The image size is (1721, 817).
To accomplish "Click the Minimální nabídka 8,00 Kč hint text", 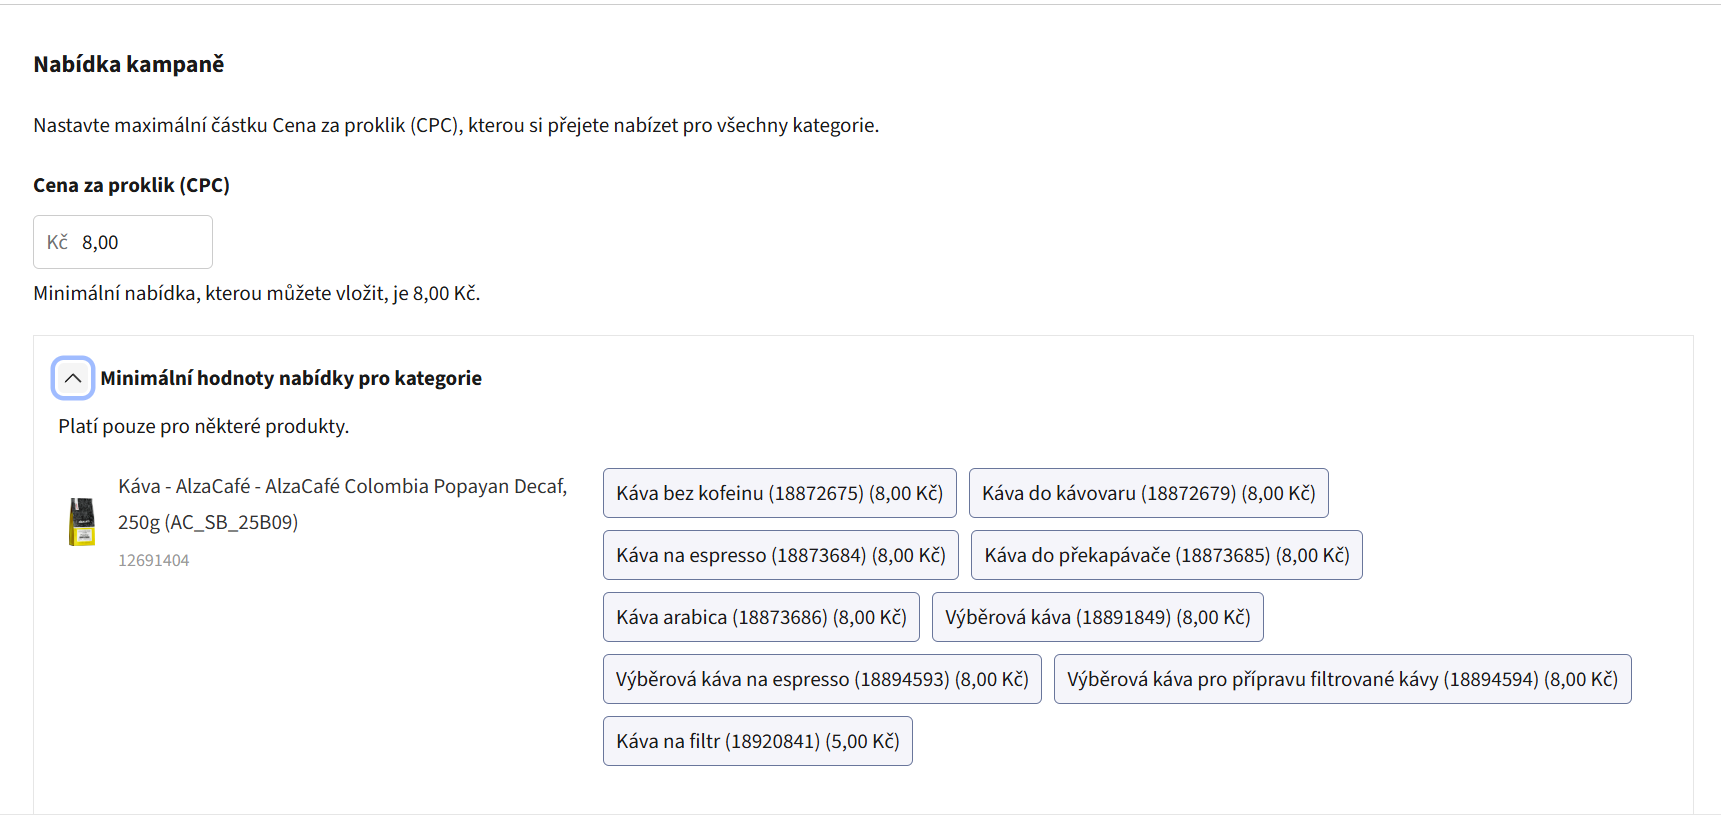I will click(257, 293).
